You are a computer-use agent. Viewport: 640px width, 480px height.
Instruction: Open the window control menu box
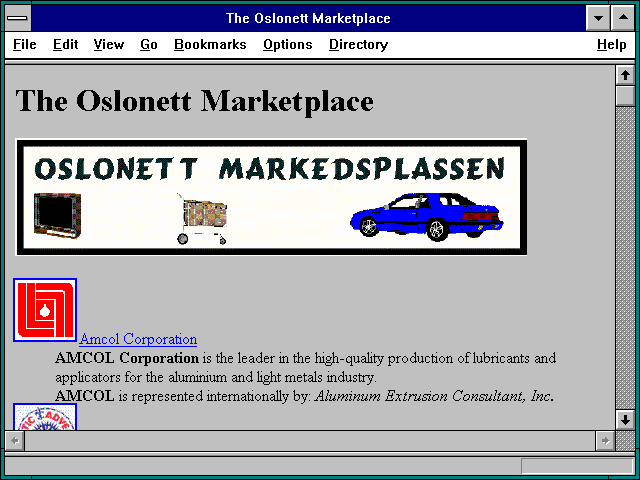[18, 18]
